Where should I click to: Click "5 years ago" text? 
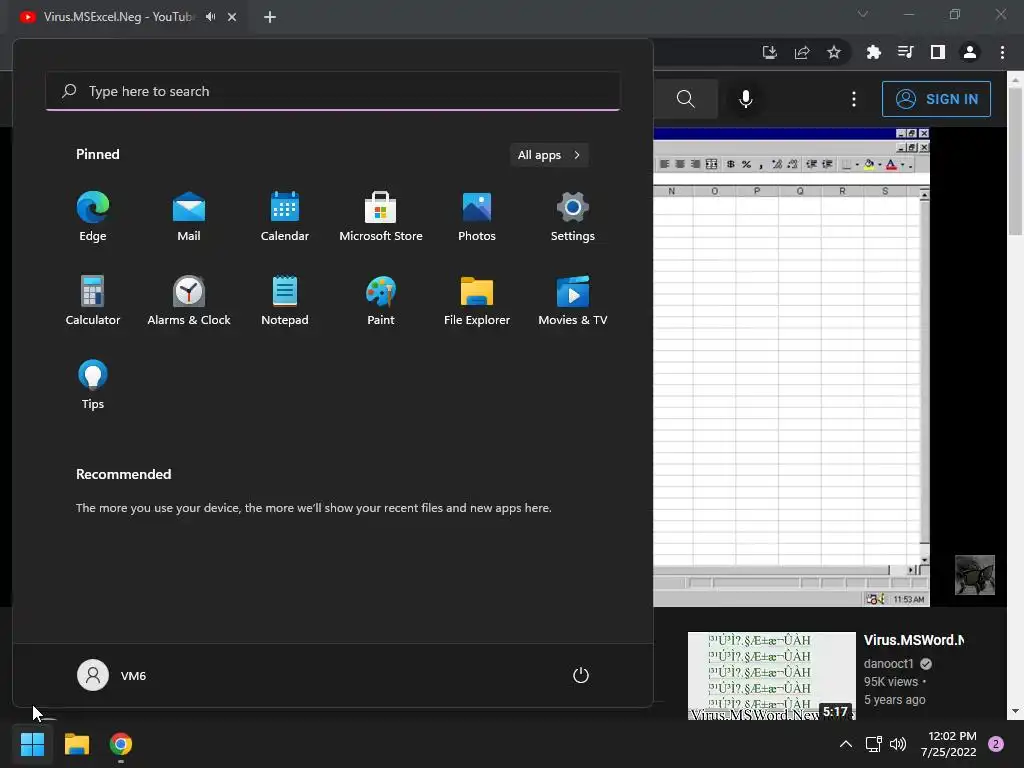(x=895, y=699)
